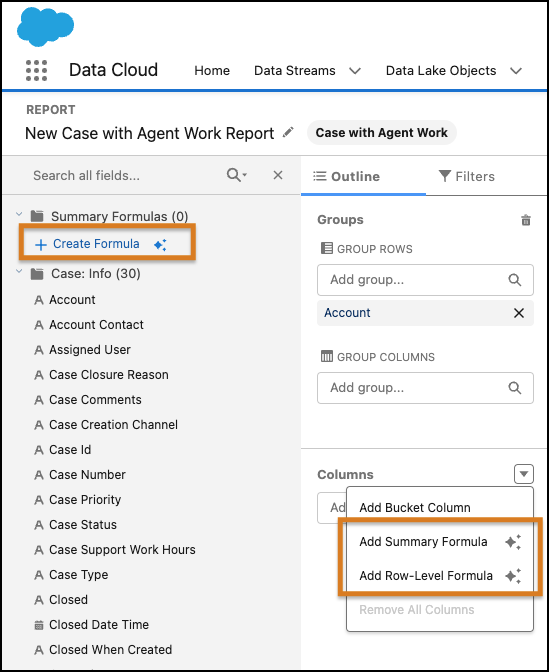Click sparkle icon beside Add Summary Formula
549x672 pixels.
click(x=513, y=542)
